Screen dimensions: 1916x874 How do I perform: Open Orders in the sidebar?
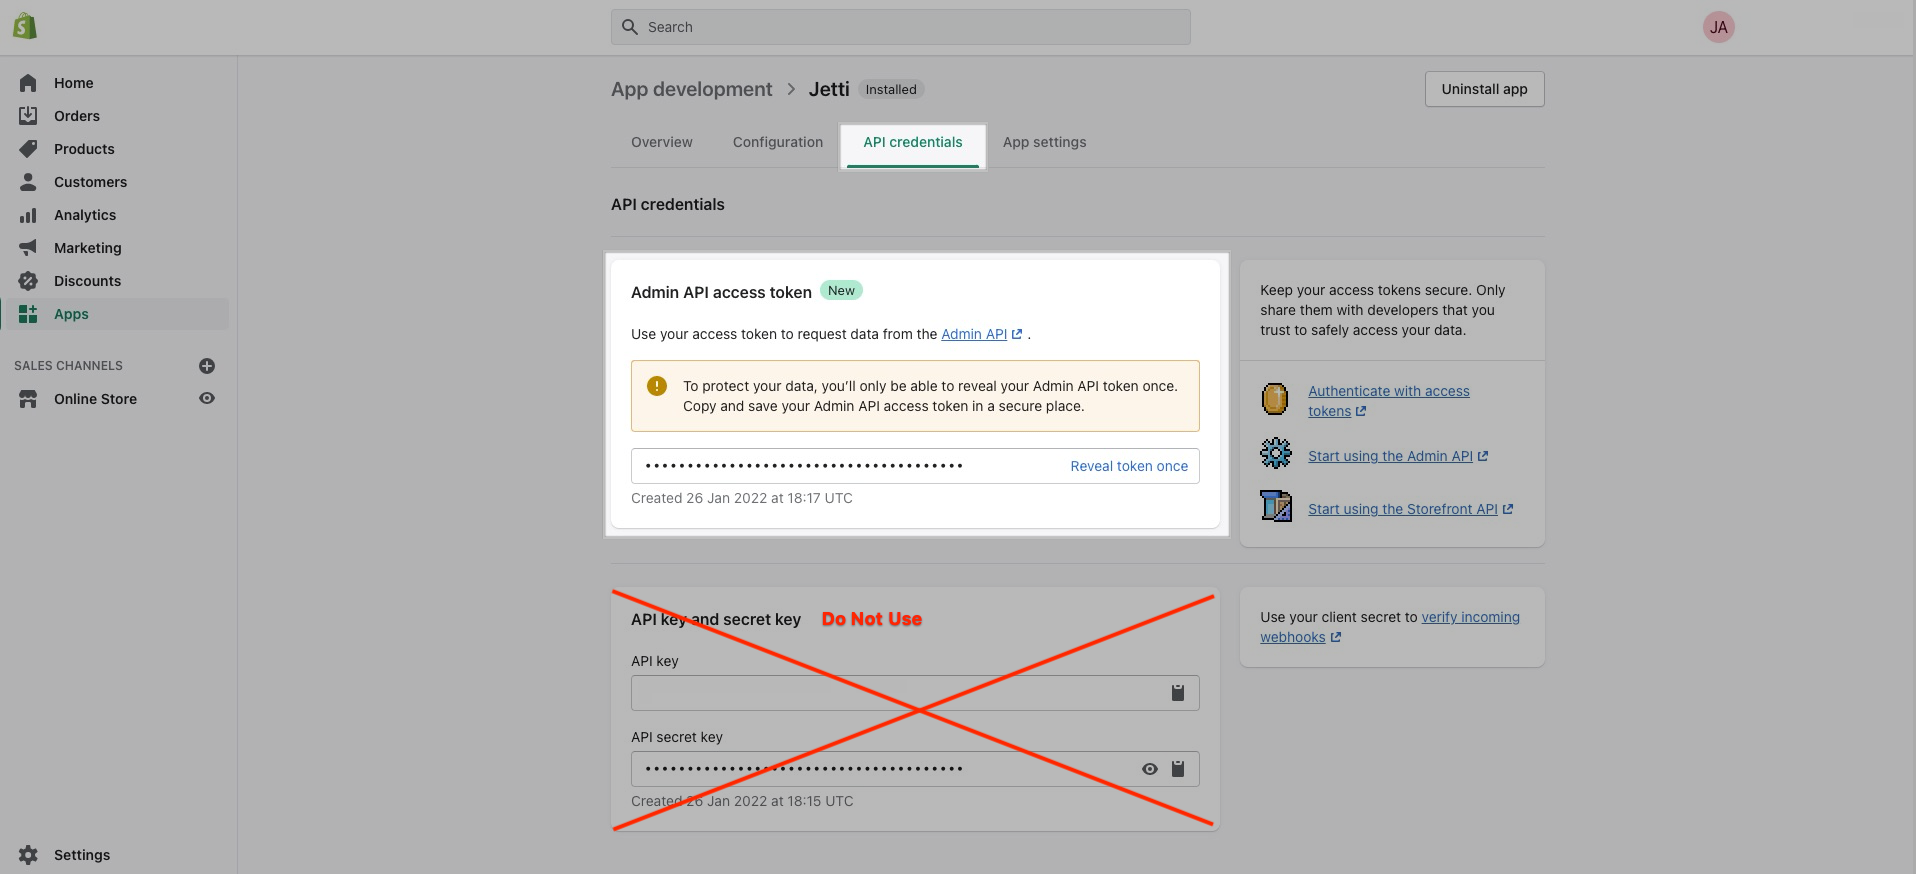point(77,116)
